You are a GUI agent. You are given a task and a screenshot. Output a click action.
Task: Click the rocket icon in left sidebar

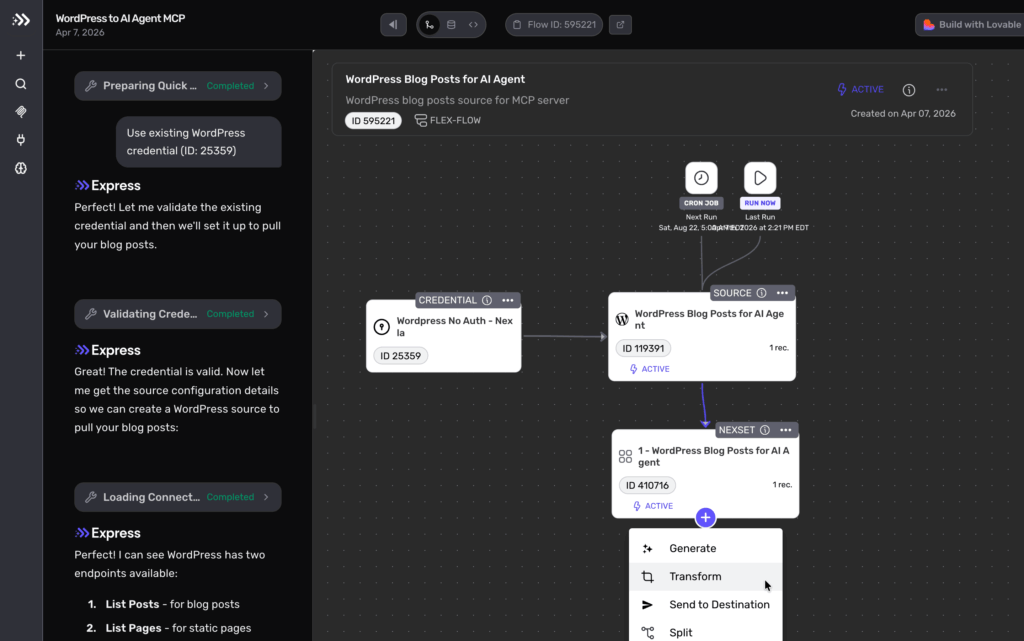tap(21, 112)
